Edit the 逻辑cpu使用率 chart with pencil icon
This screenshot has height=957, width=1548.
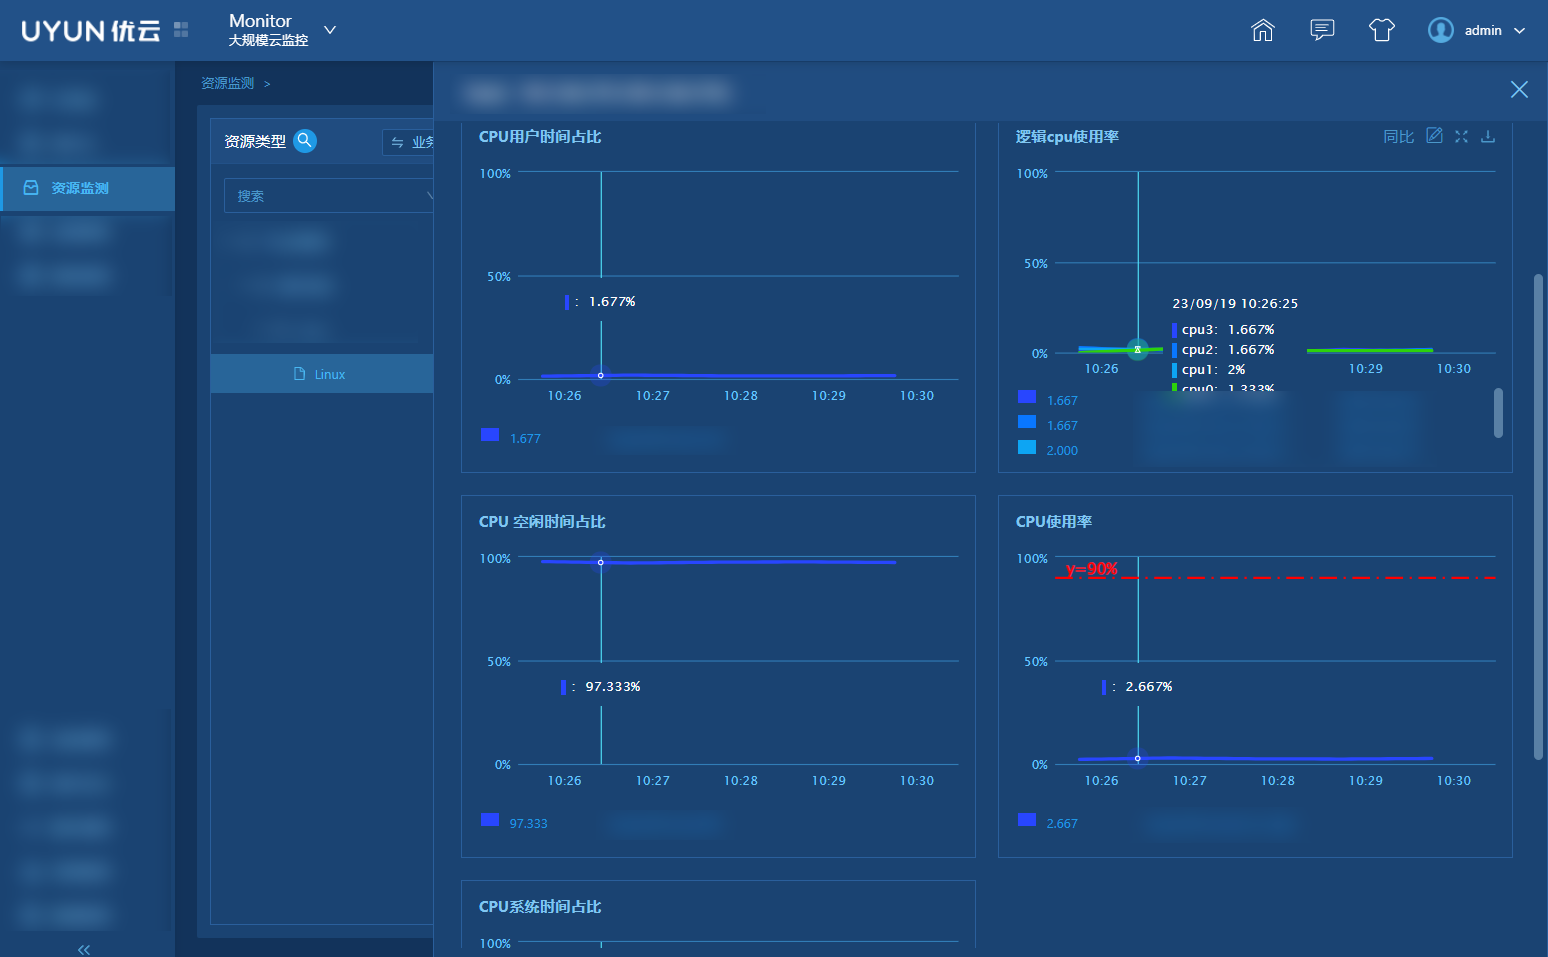click(1434, 136)
